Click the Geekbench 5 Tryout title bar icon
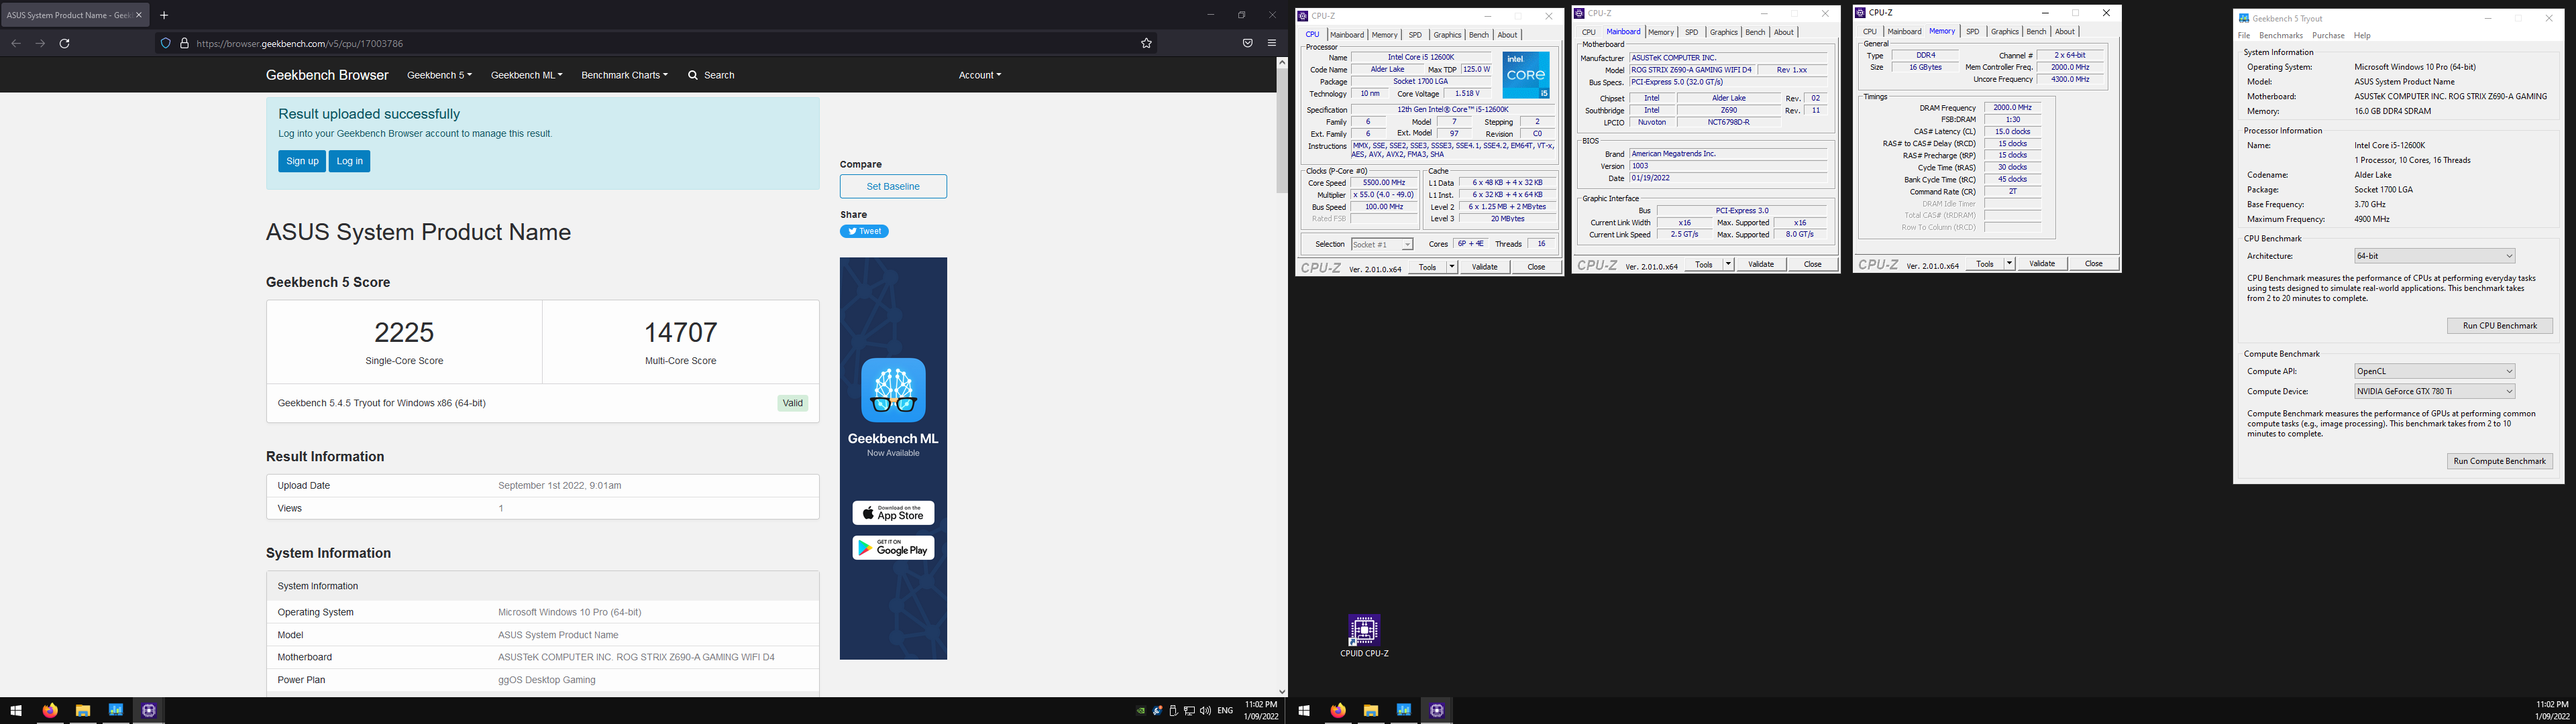Image resolution: width=2576 pixels, height=724 pixels. tap(2245, 18)
